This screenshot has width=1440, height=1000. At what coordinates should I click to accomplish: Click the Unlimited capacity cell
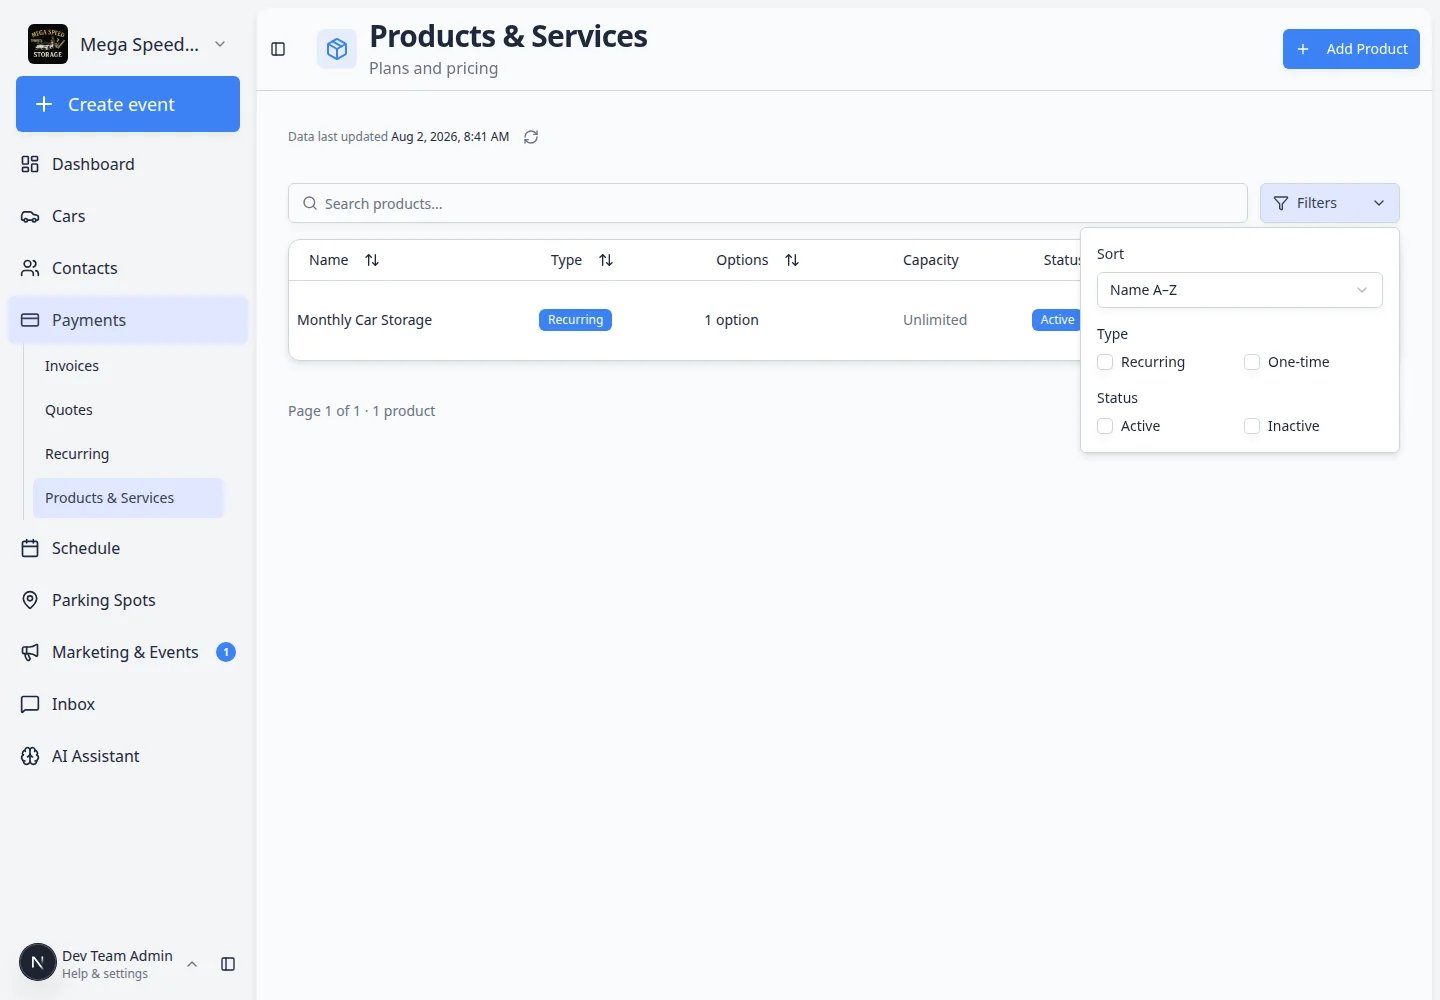point(935,320)
